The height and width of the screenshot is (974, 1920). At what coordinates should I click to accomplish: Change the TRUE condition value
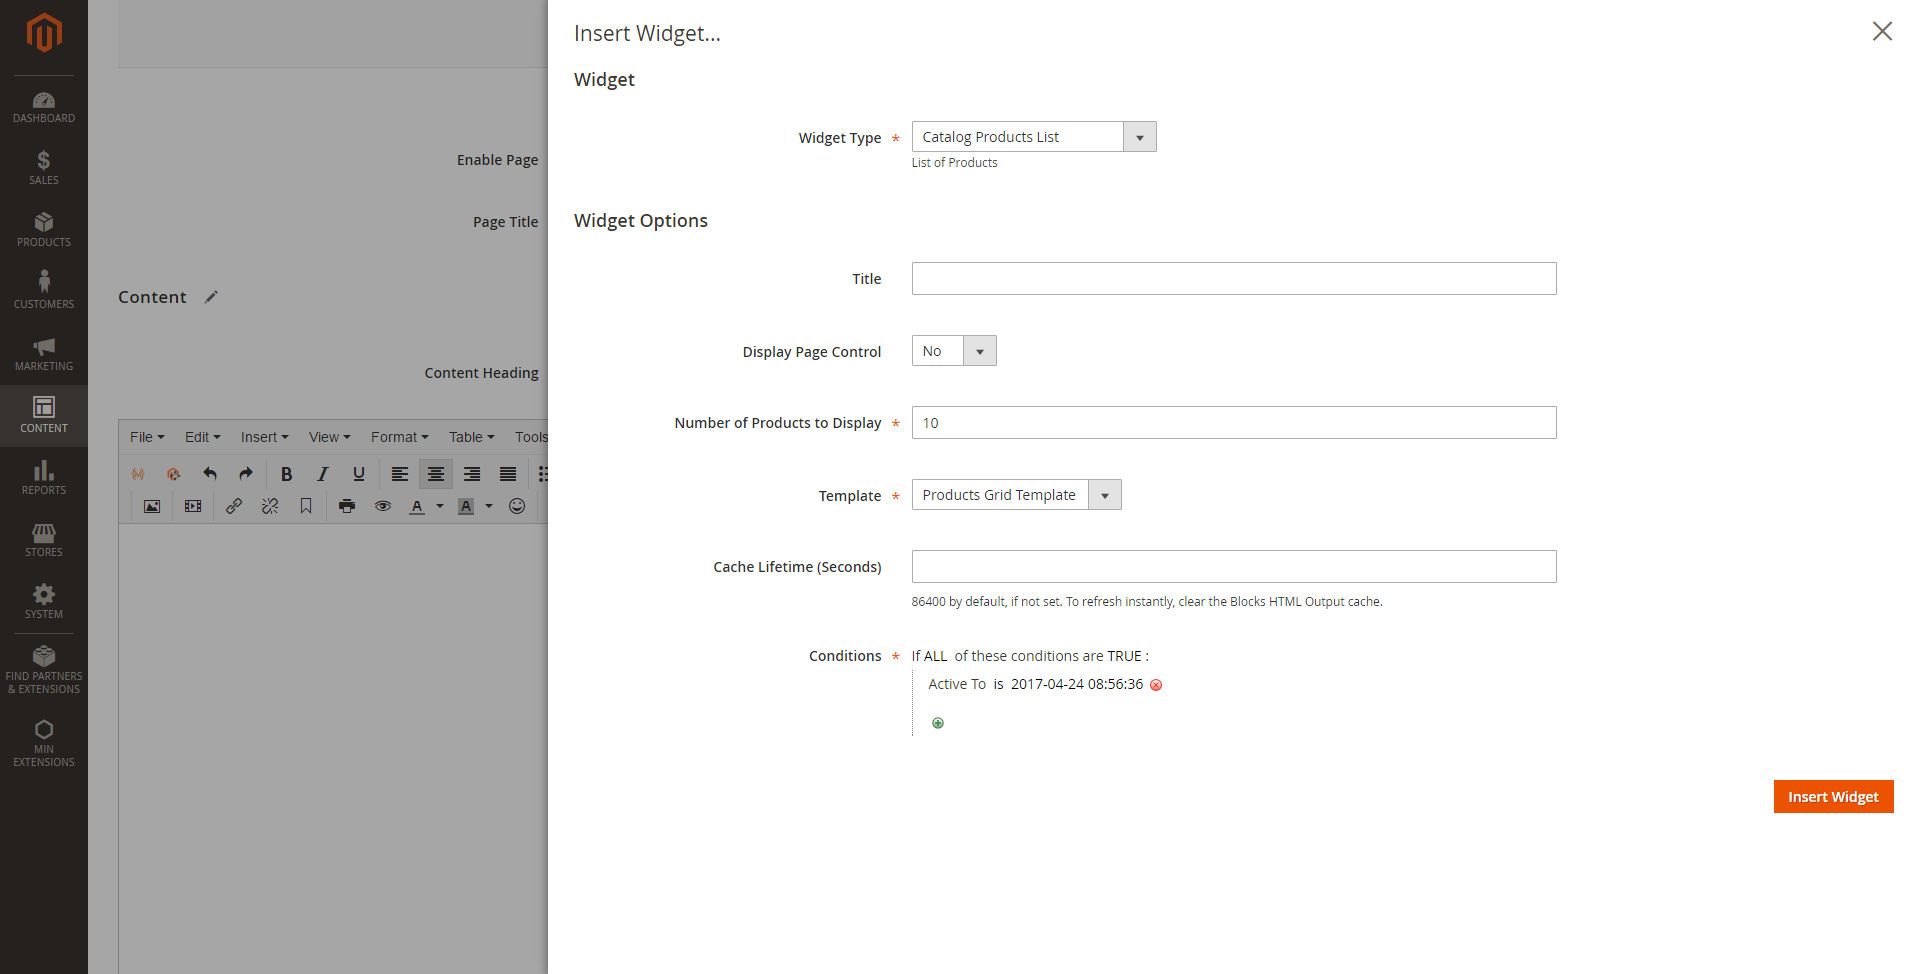tap(1124, 656)
